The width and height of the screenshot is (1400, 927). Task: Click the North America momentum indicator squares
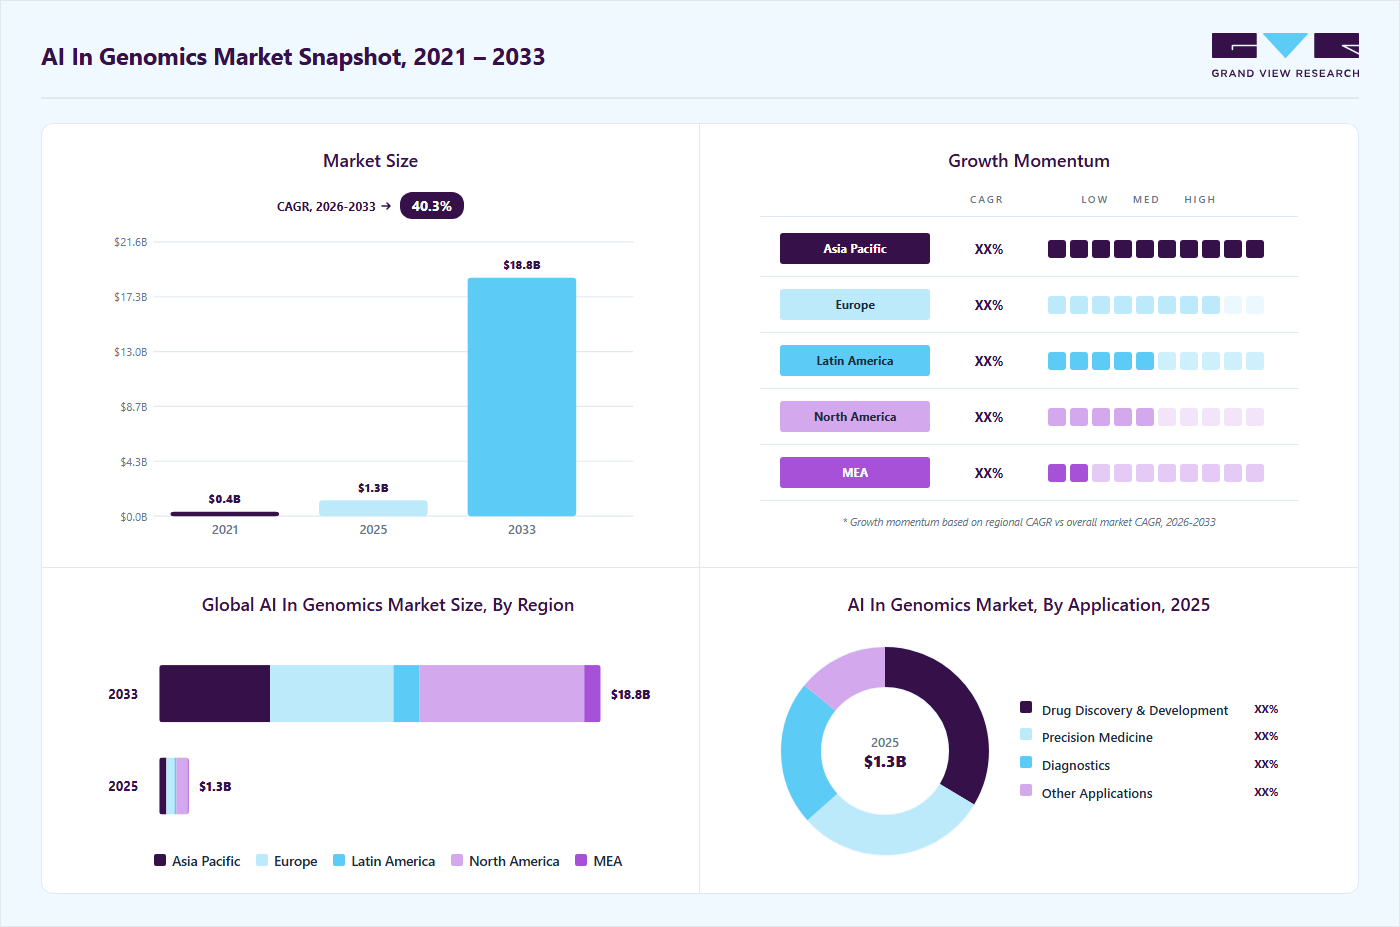pyautogui.click(x=1156, y=417)
